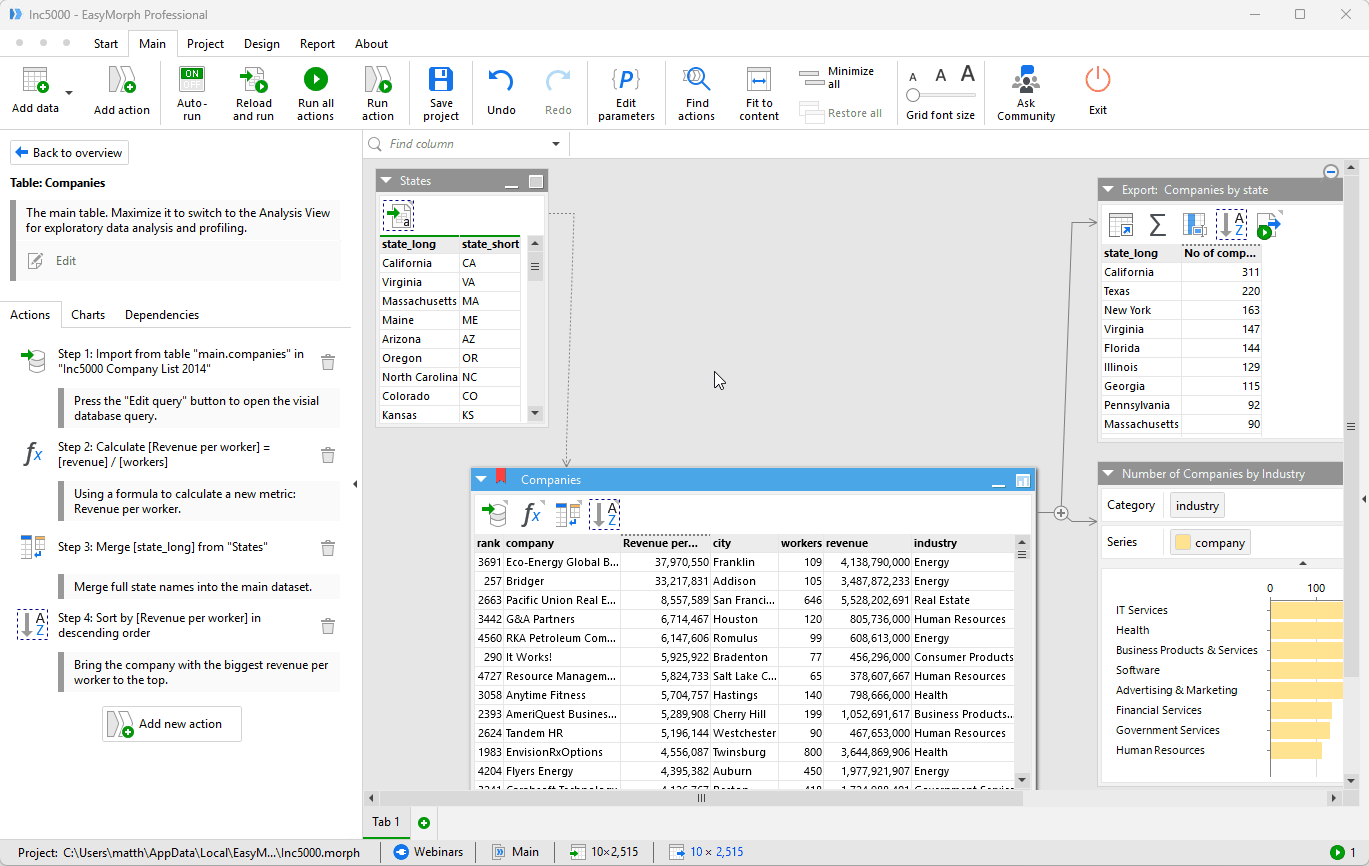Open the Report menu
Screen dimensions: 1369x866
317,44
